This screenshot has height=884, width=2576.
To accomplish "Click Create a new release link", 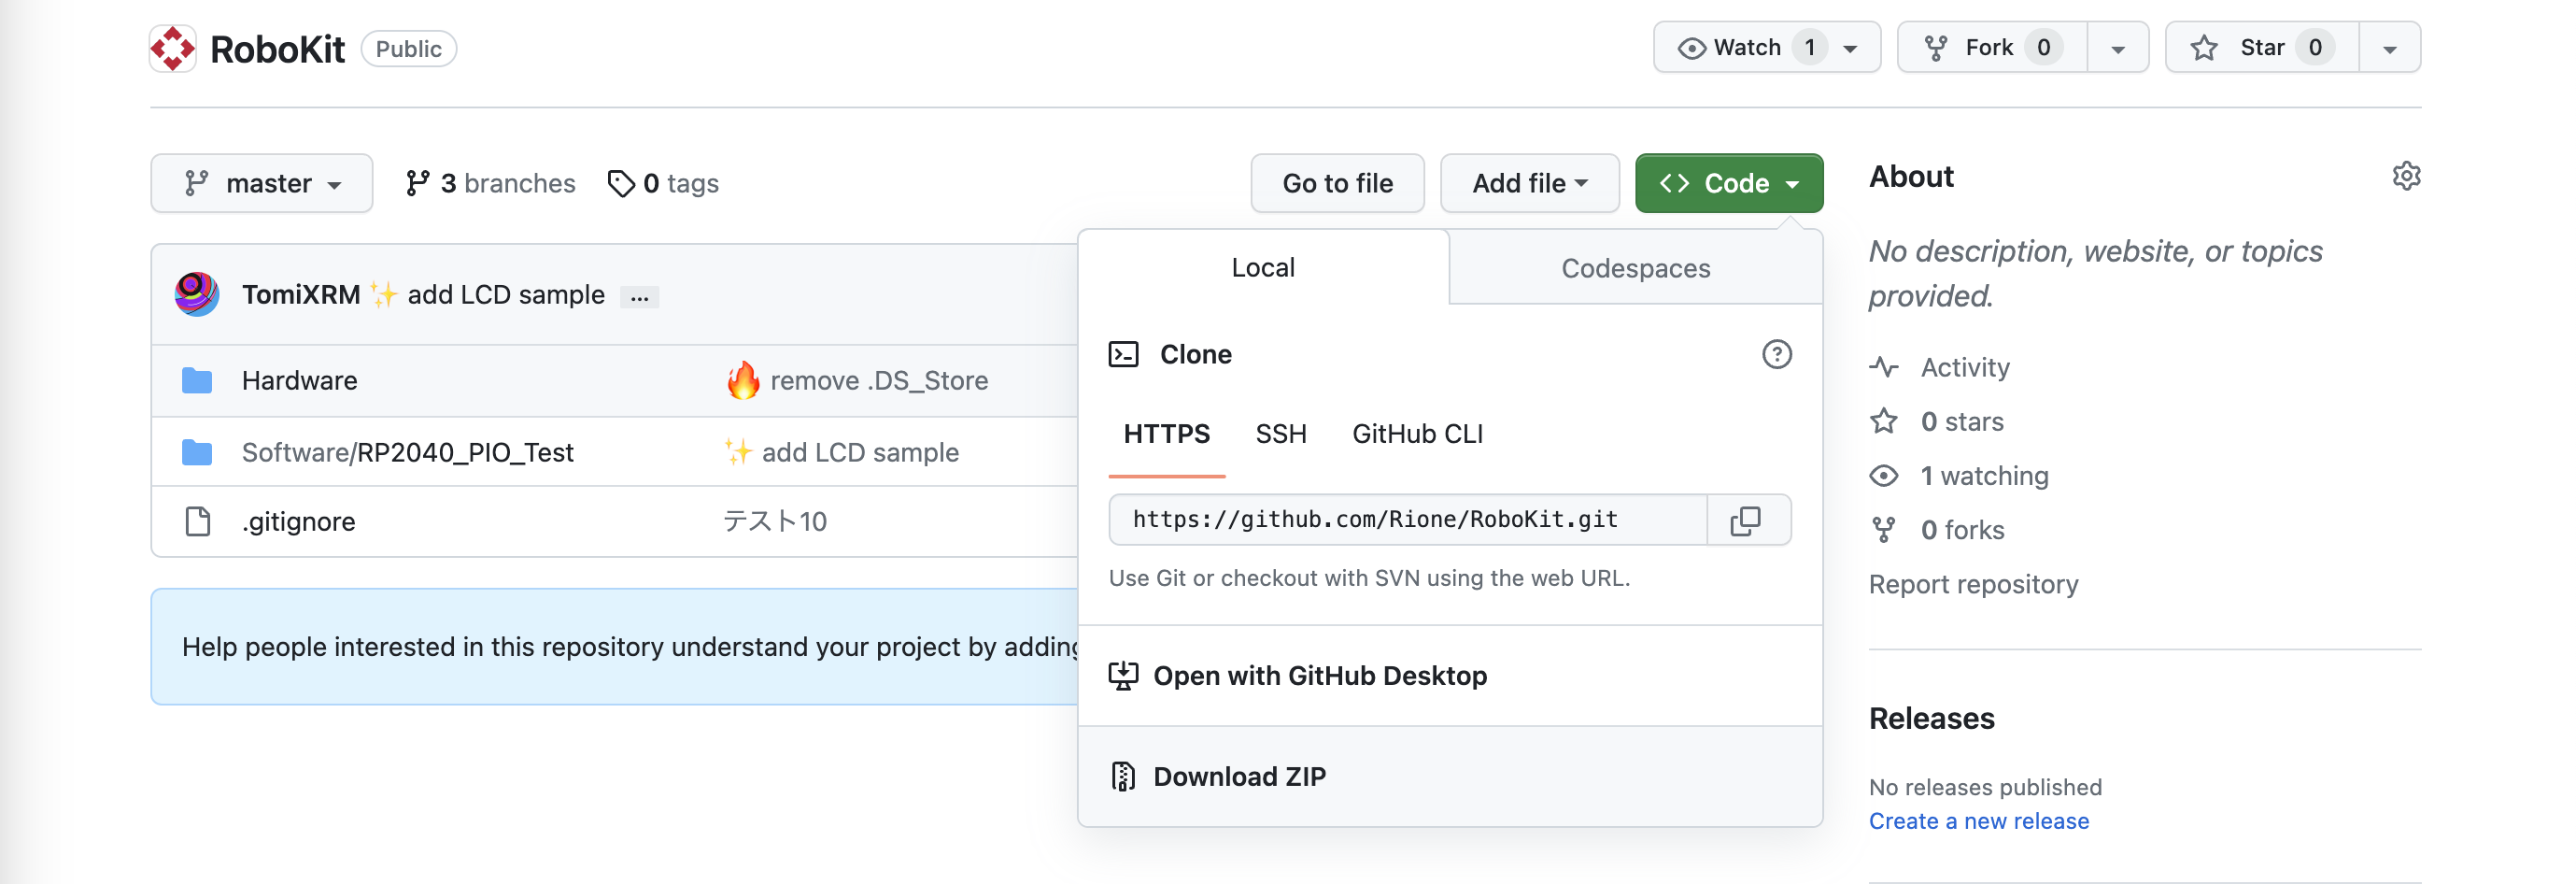I will [1978, 821].
